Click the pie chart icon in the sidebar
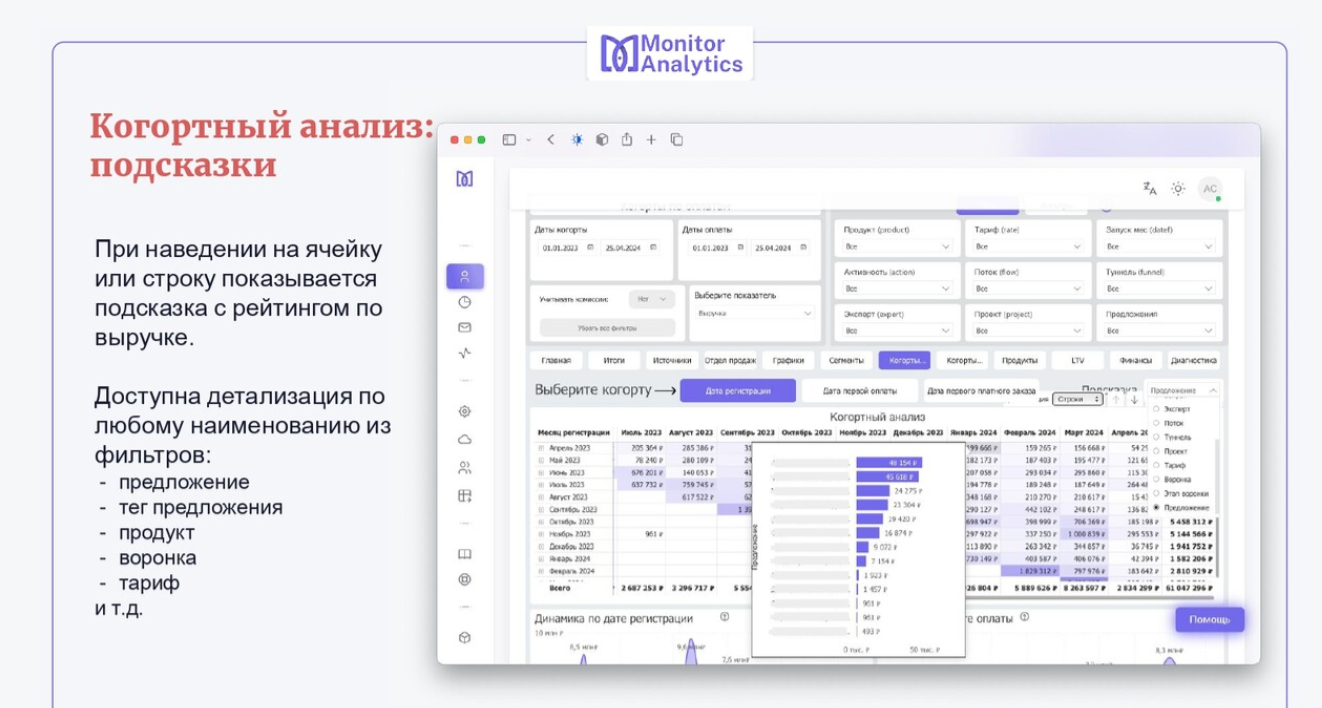The height and width of the screenshot is (708, 1322). (x=464, y=302)
